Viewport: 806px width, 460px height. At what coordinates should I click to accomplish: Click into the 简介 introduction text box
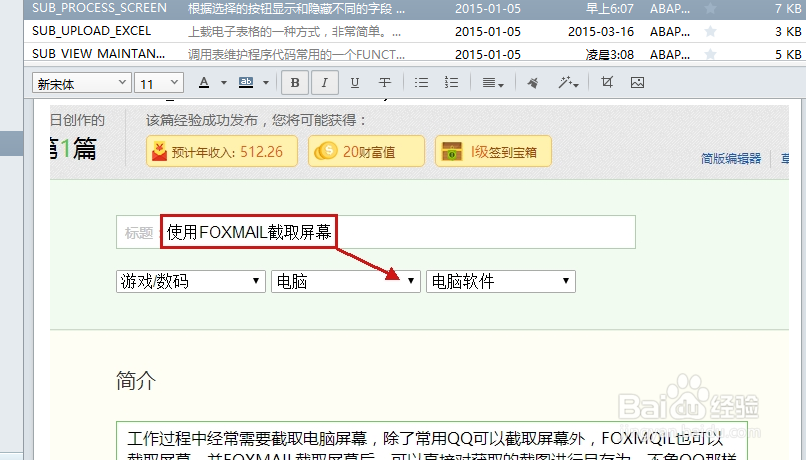432,441
